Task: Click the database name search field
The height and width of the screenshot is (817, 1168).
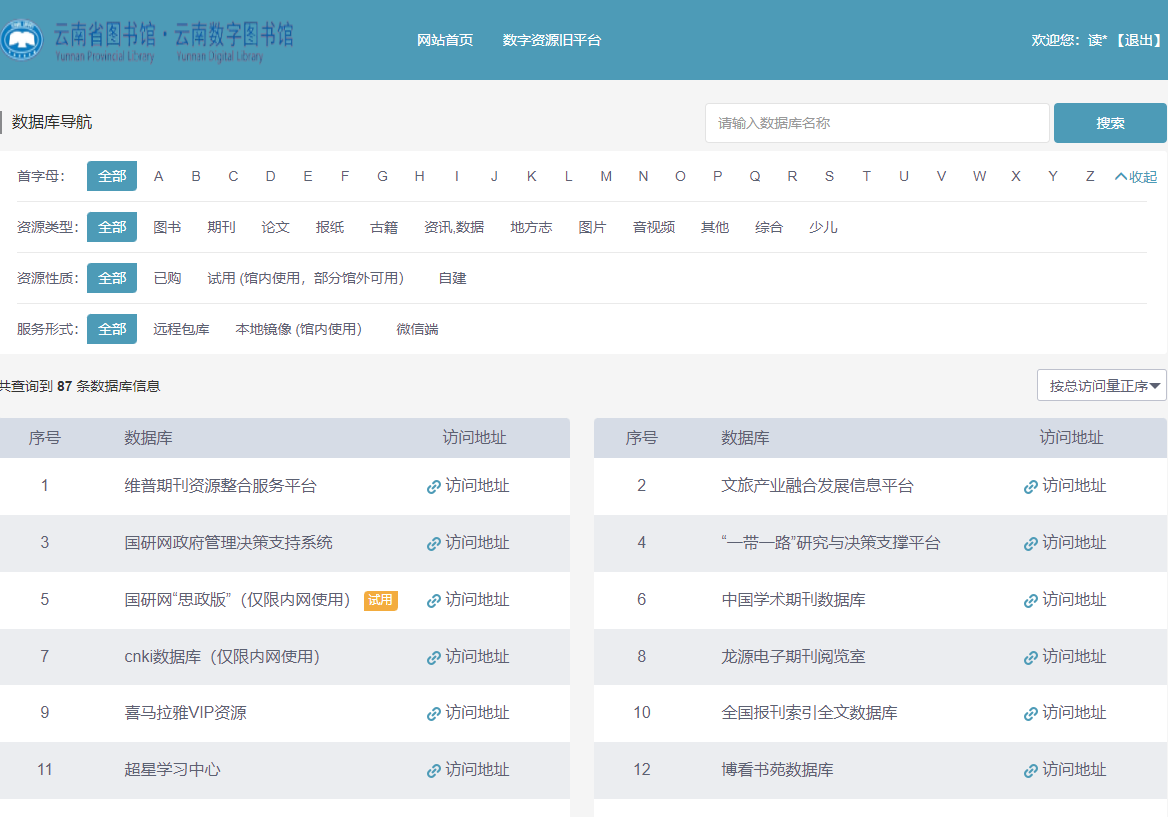Action: tap(877, 123)
